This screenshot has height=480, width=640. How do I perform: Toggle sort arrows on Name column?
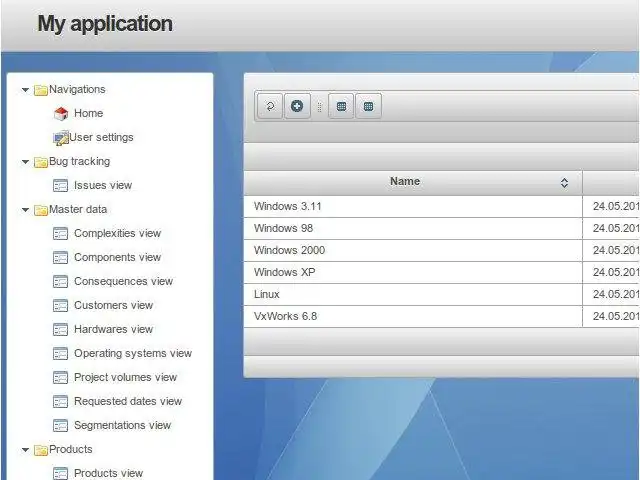(564, 183)
